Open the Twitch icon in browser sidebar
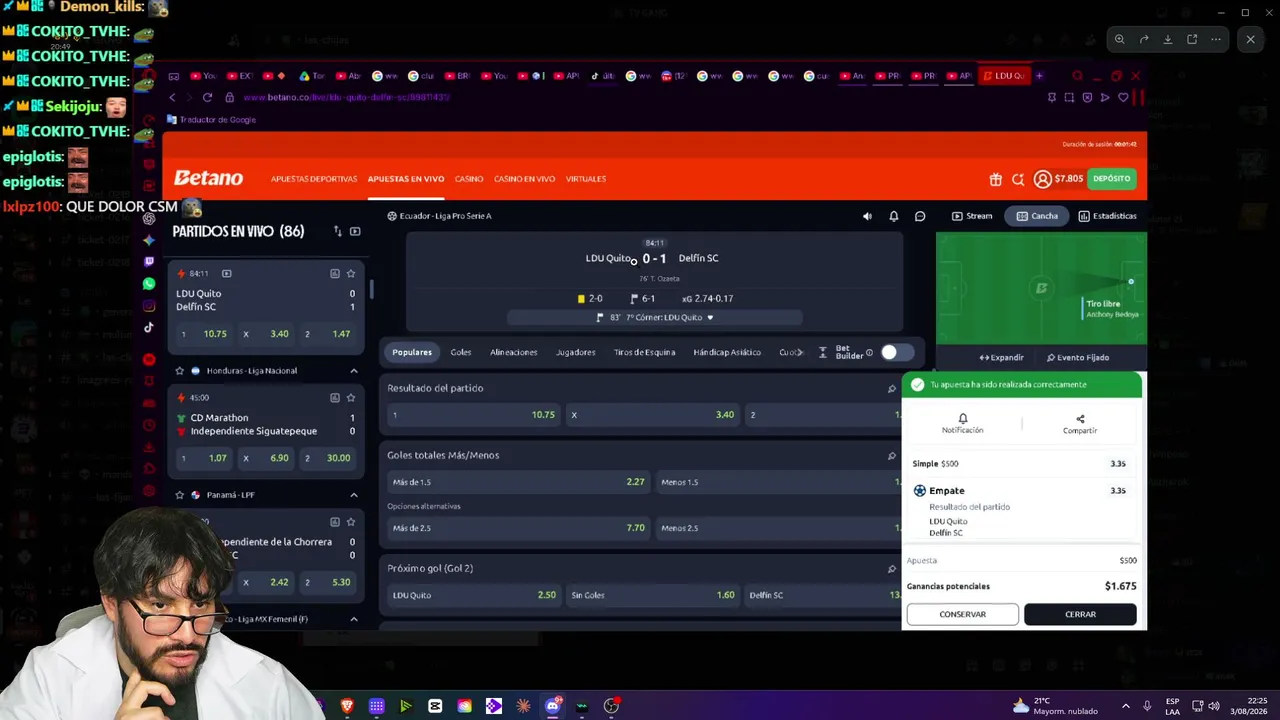The height and width of the screenshot is (720, 1280). tap(149, 262)
